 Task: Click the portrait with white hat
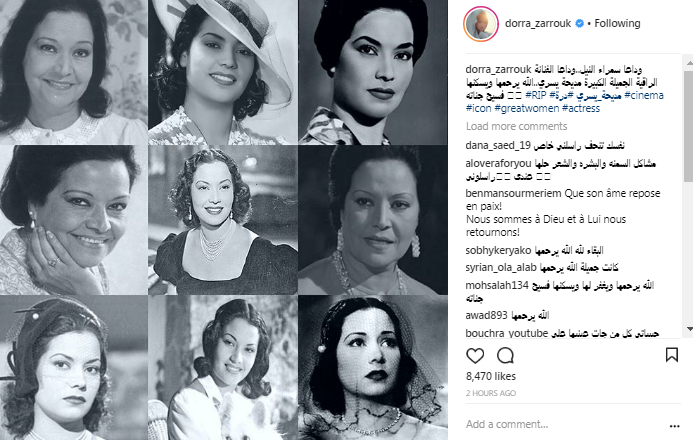coord(222,72)
